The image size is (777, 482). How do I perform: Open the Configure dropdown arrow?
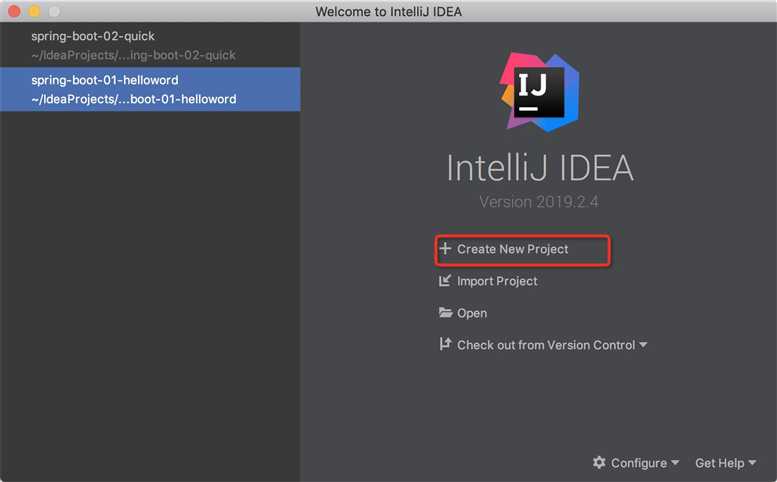pyautogui.click(x=674, y=463)
